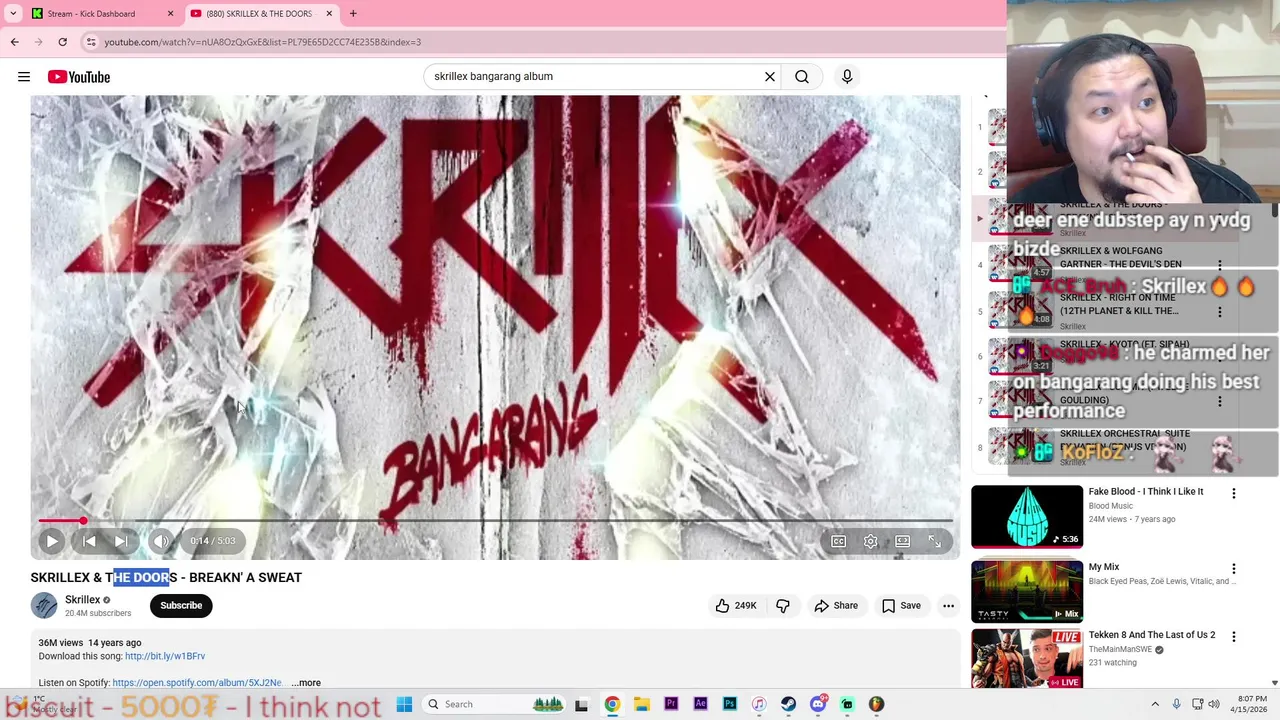Open the Windows Start menu

404,704
